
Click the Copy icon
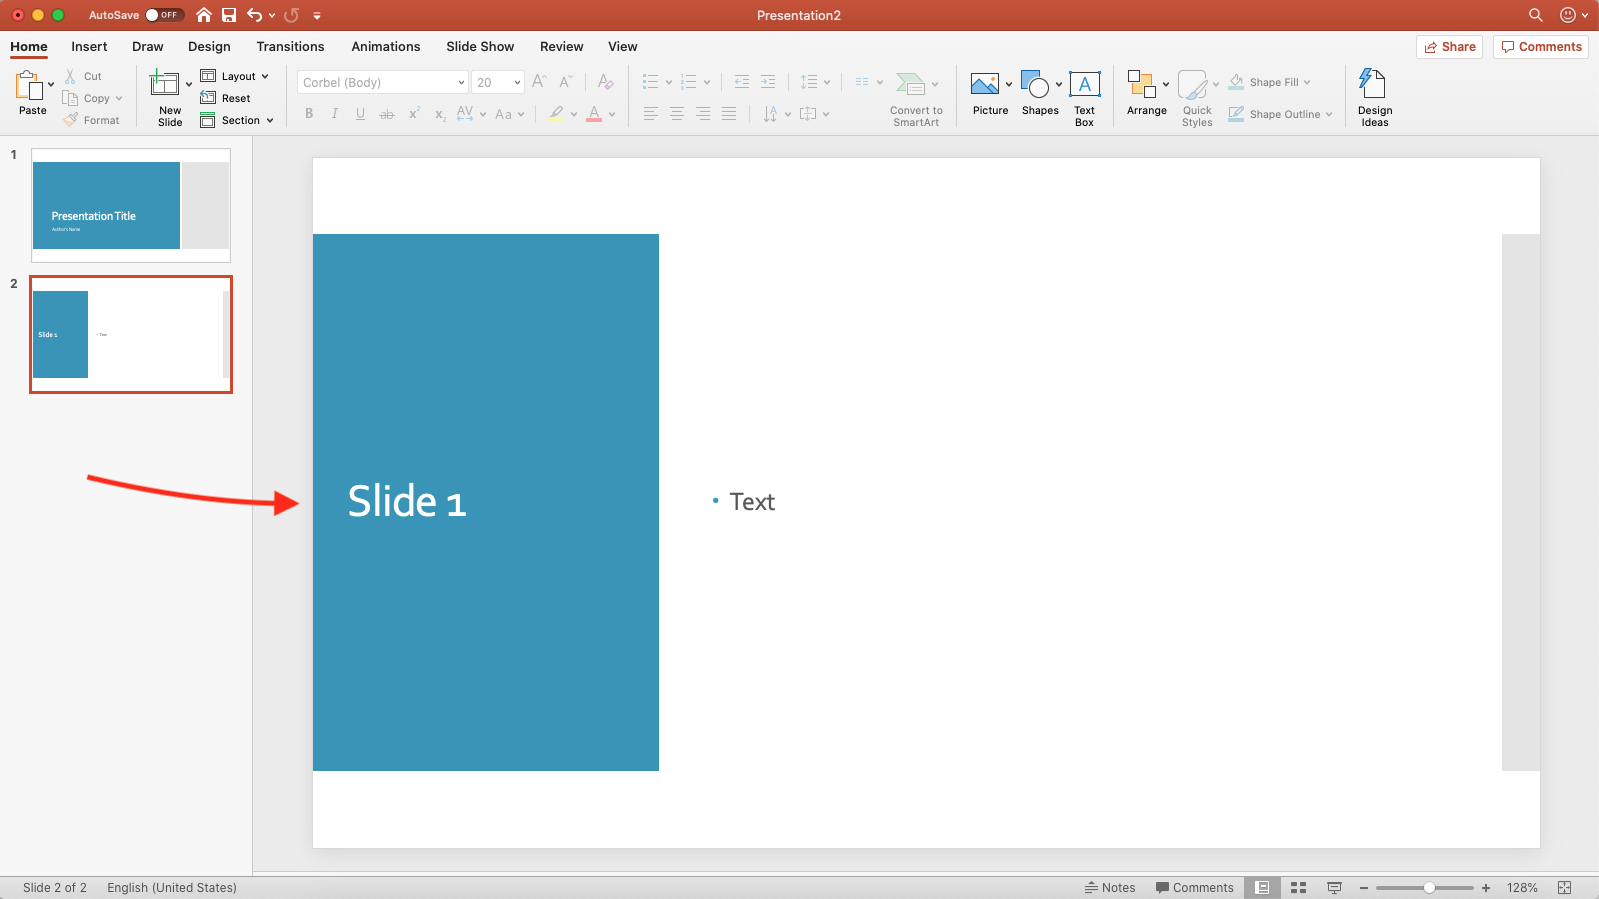click(70, 98)
